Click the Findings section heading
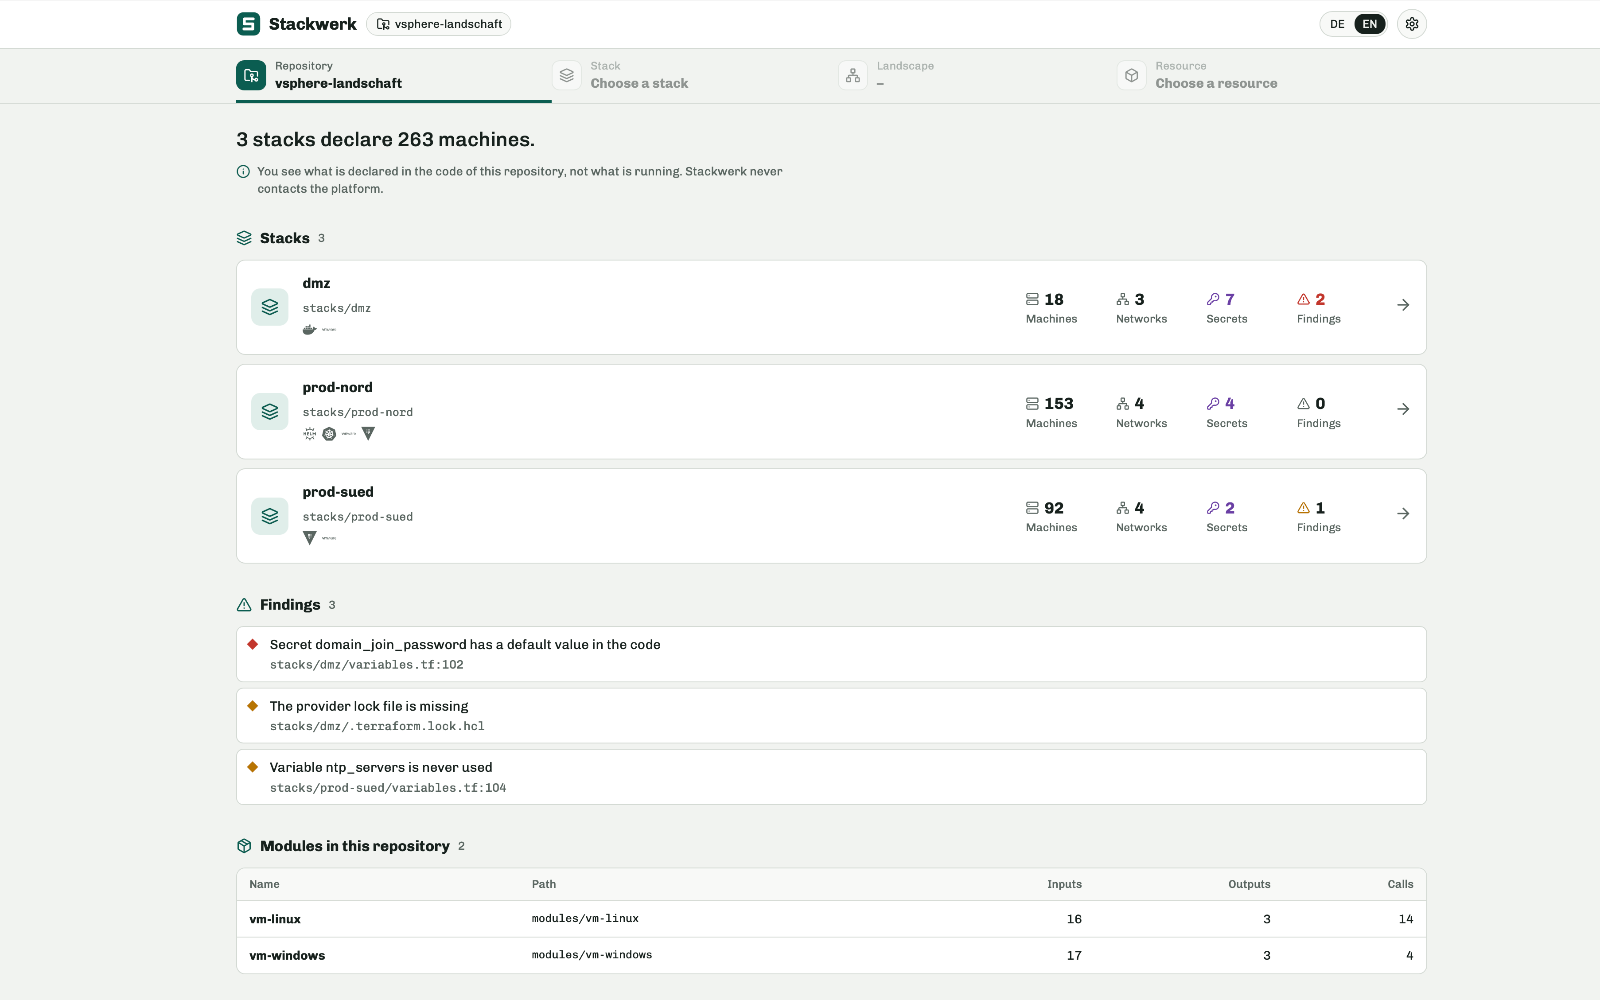The width and height of the screenshot is (1600, 1000). (x=290, y=605)
